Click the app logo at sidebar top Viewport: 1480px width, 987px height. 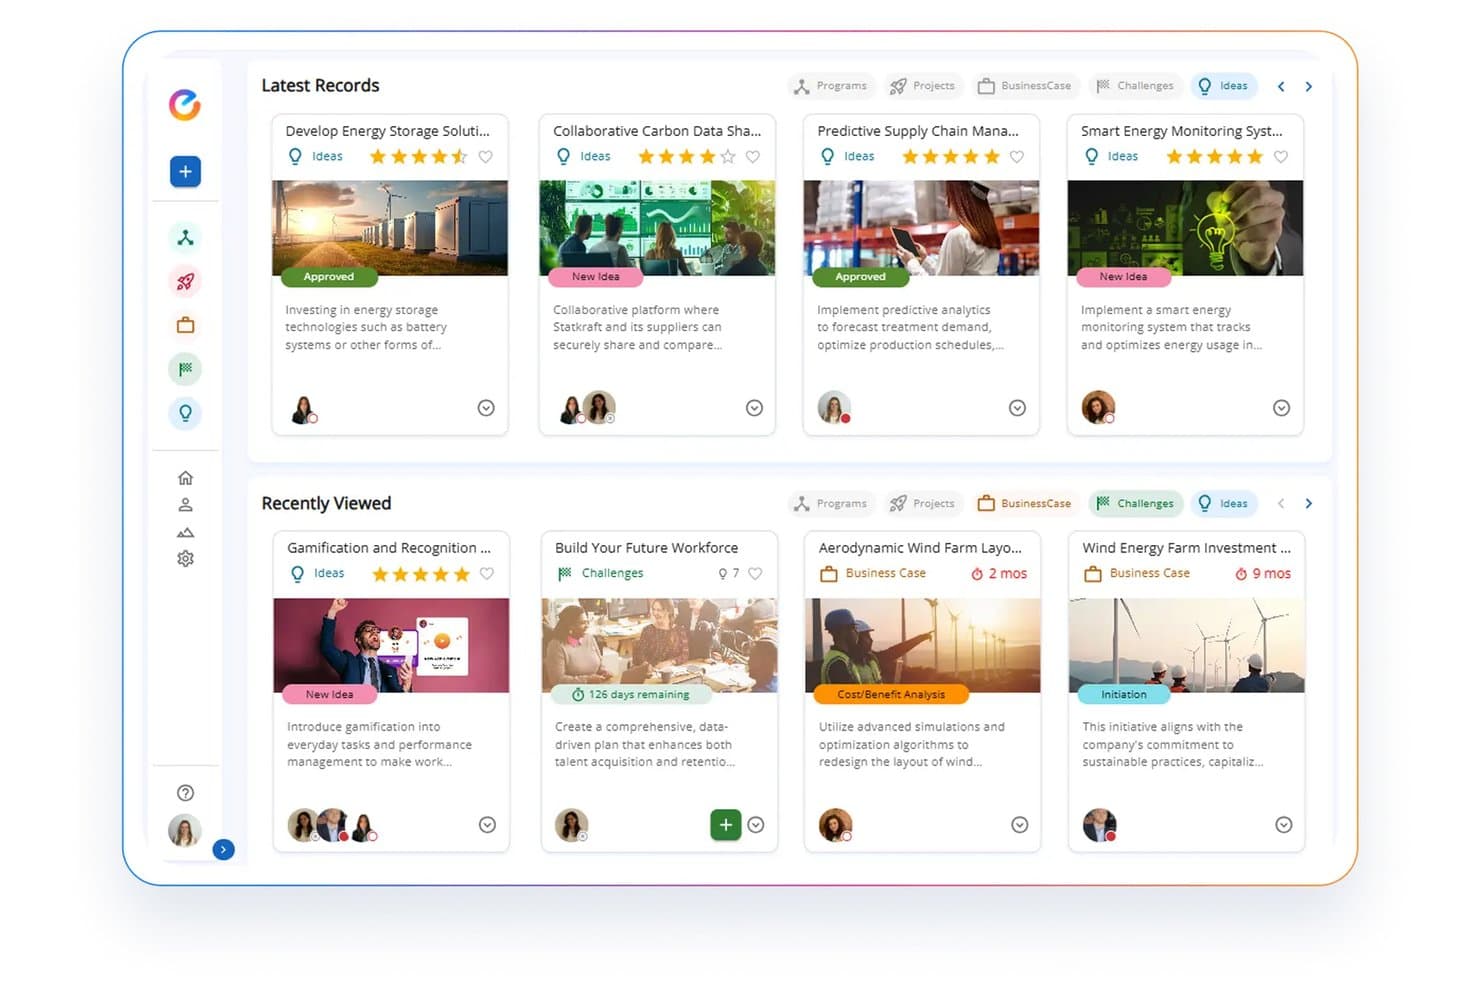coord(185,105)
